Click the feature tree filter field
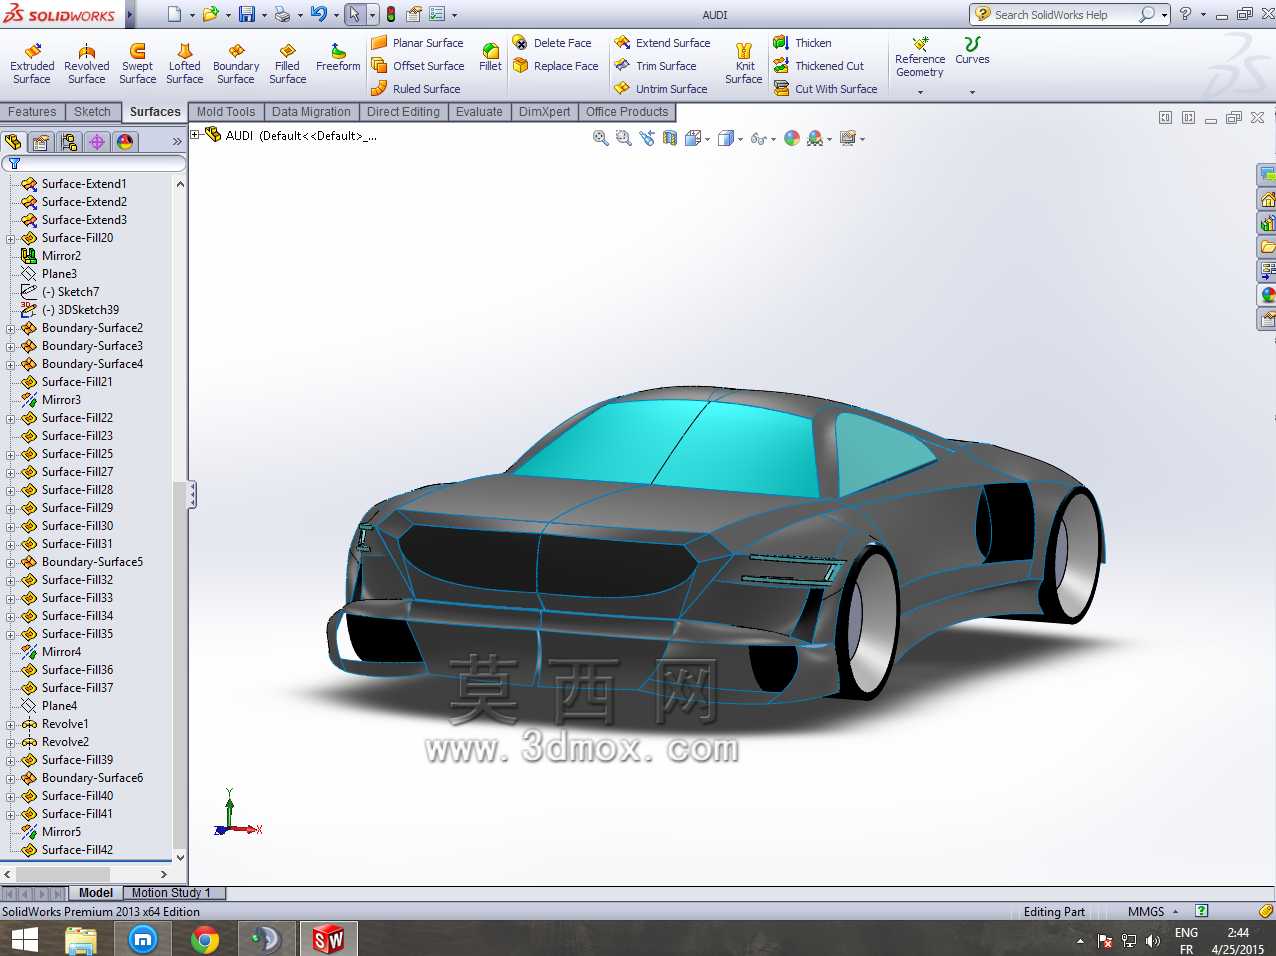This screenshot has height=956, width=1276. pyautogui.click(x=94, y=163)
